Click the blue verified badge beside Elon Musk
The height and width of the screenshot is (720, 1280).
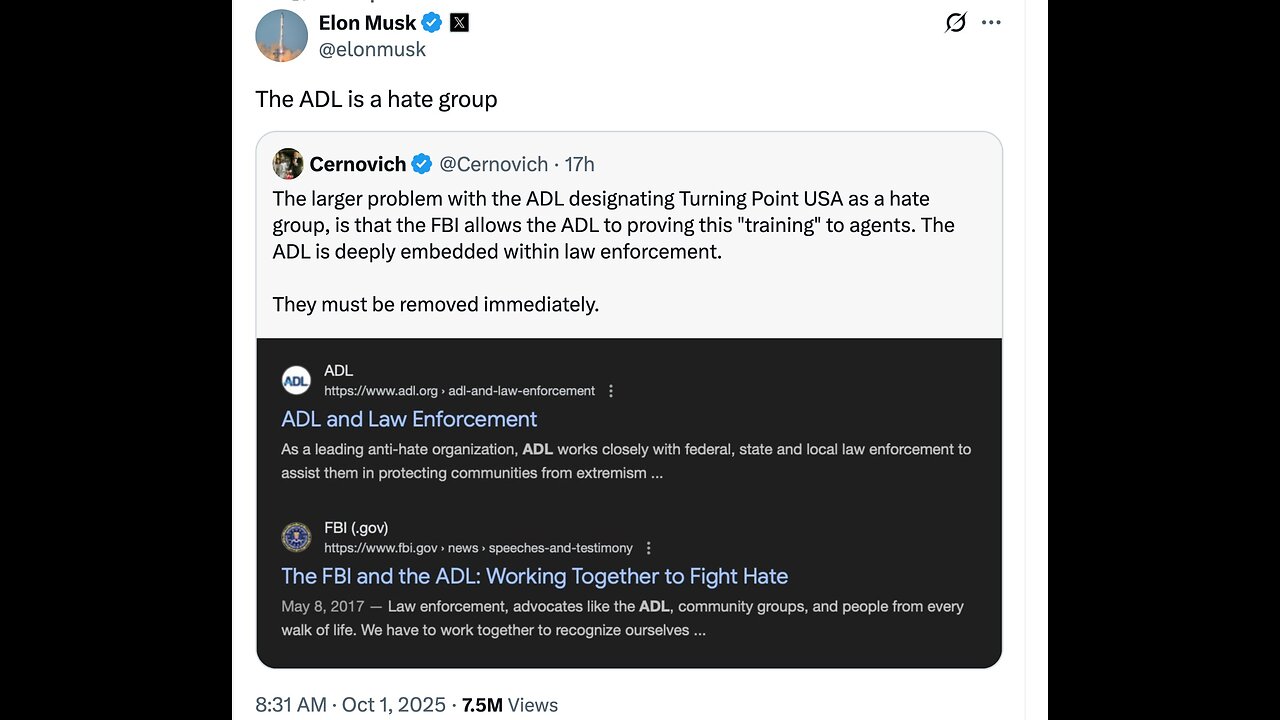click(432, 22)
